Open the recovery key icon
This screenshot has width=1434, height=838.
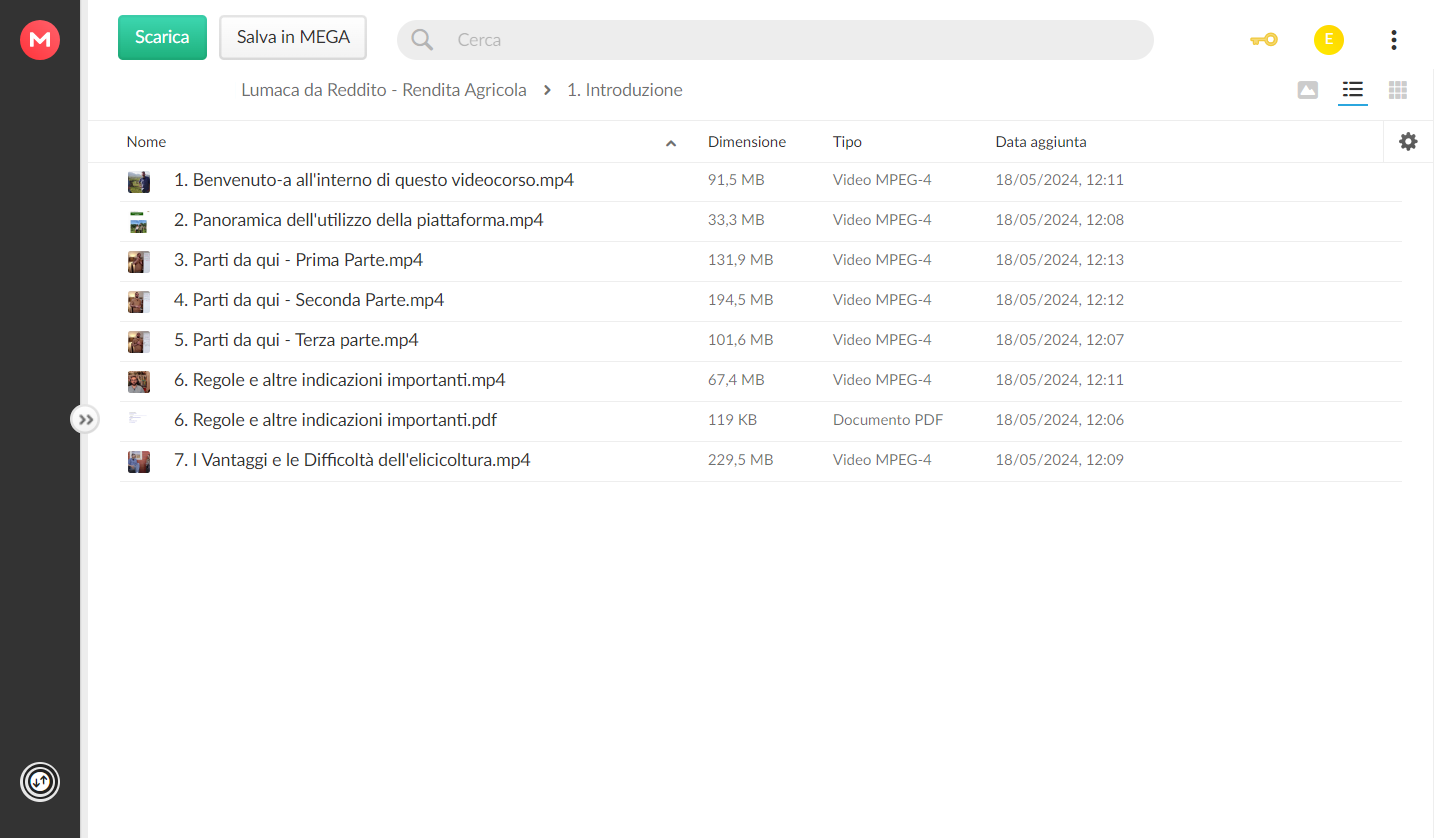point(1264,40)
